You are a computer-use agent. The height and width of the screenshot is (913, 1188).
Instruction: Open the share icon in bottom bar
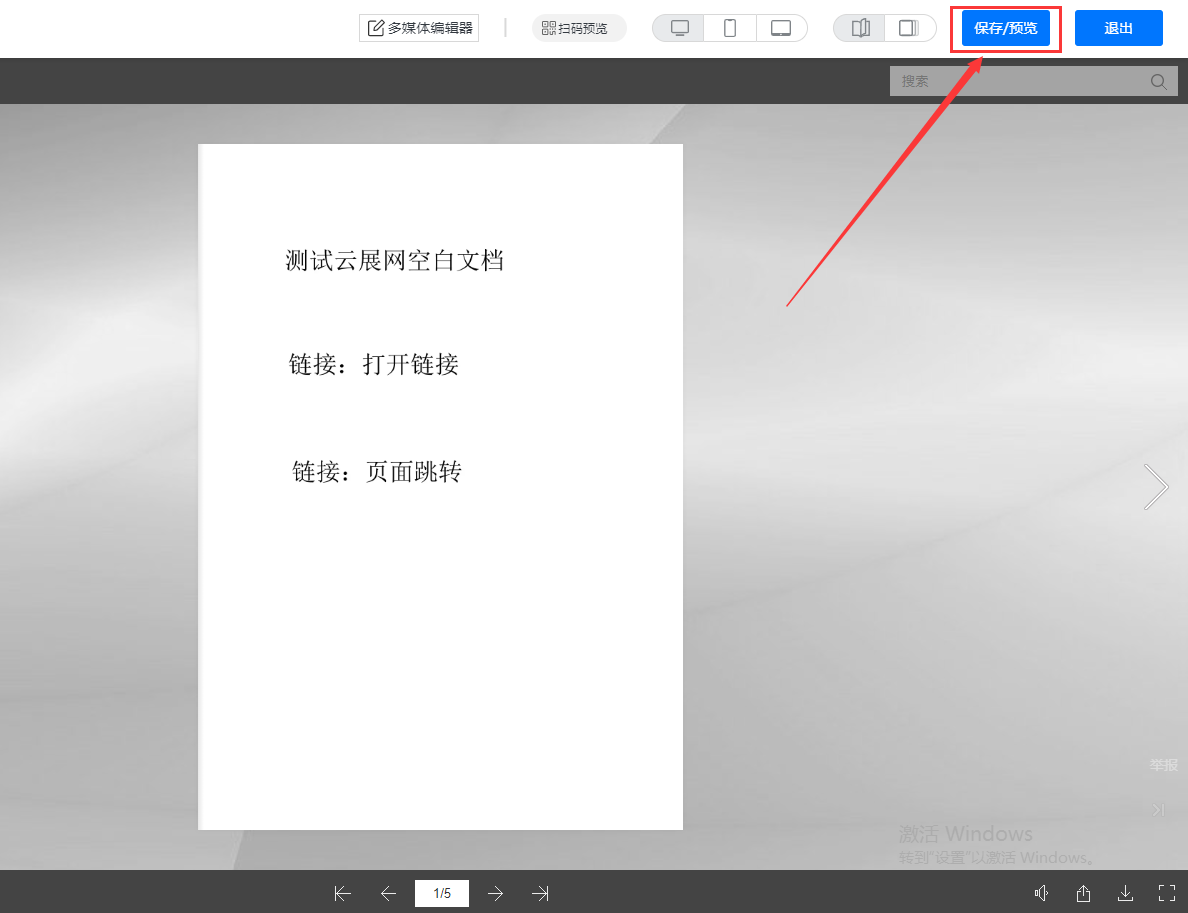click(1083, 893)
